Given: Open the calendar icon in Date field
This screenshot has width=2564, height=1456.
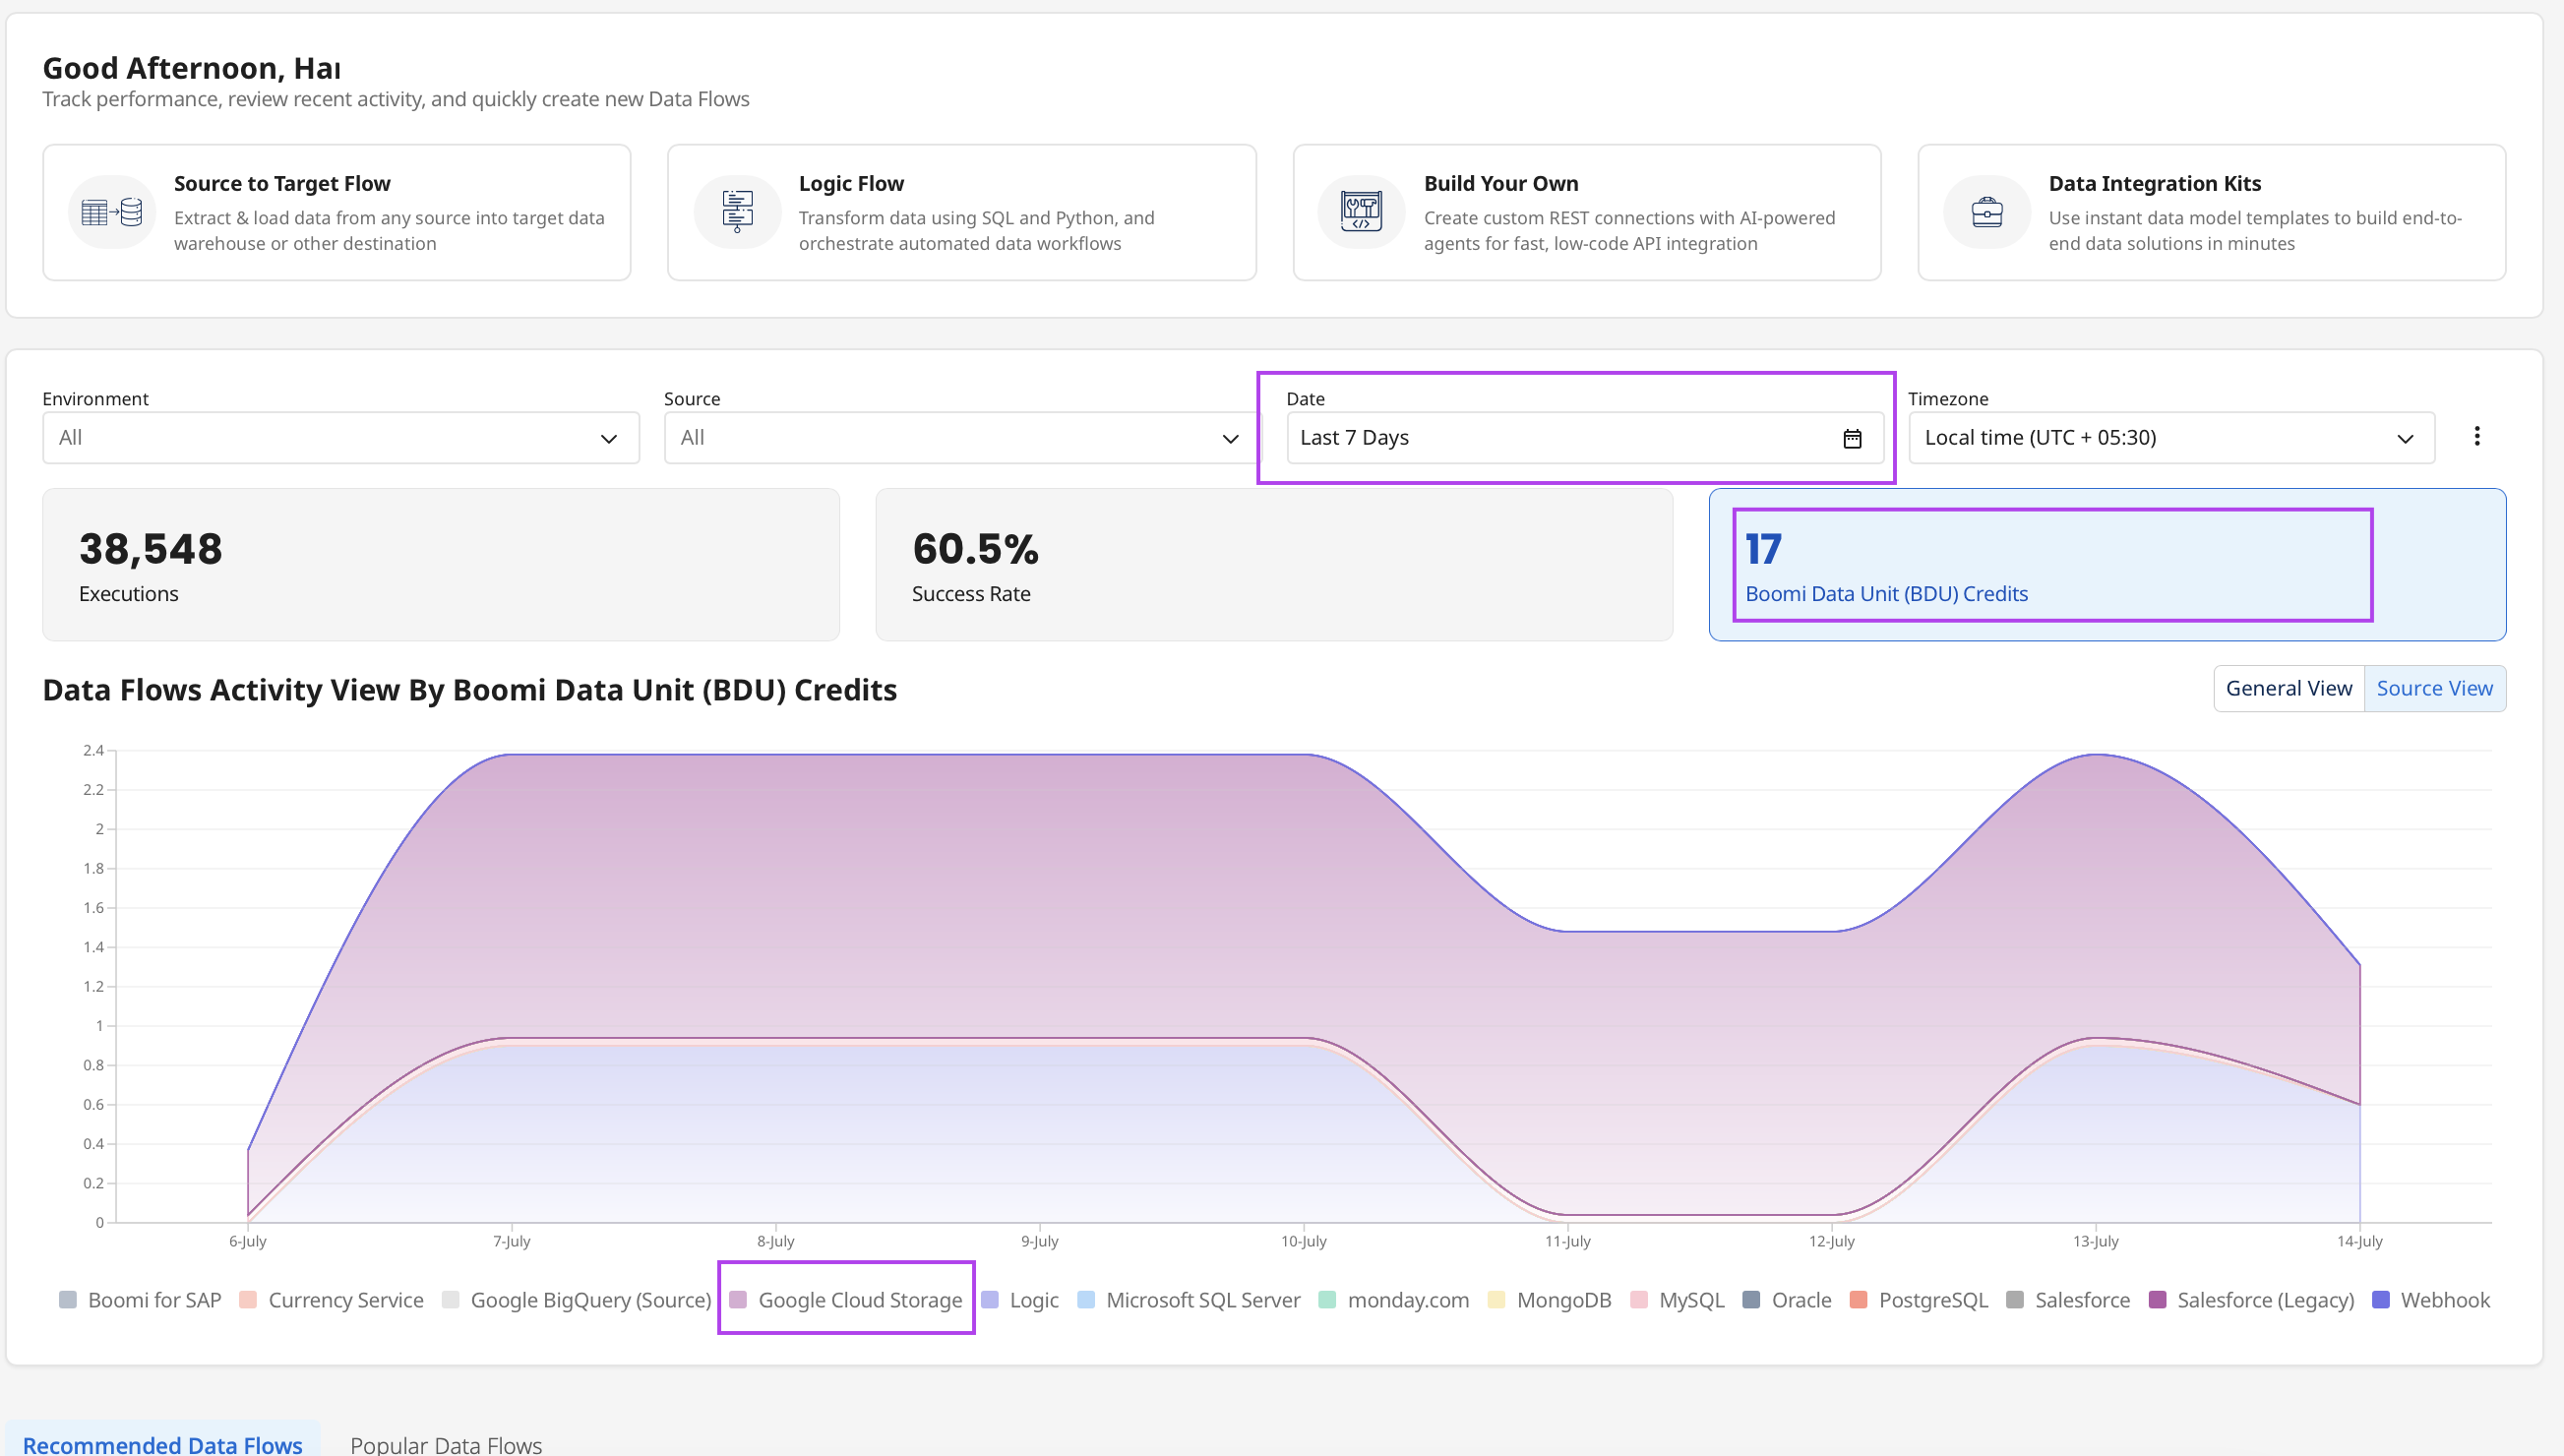Looking at the screenshot, I should pyautogui.click(x=1852, y=438).
